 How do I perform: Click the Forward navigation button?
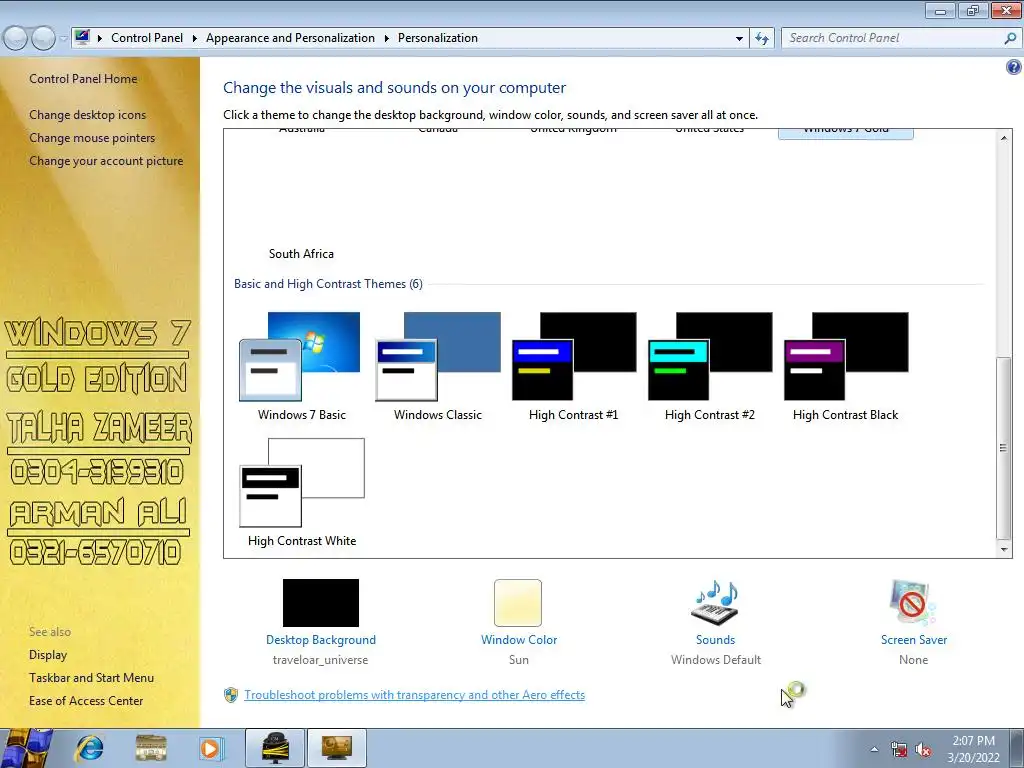point(44,38)
